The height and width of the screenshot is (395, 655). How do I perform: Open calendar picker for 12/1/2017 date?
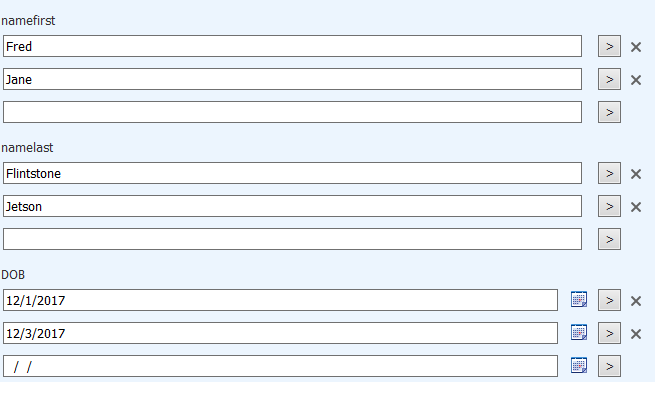click(x=579, y=300)
